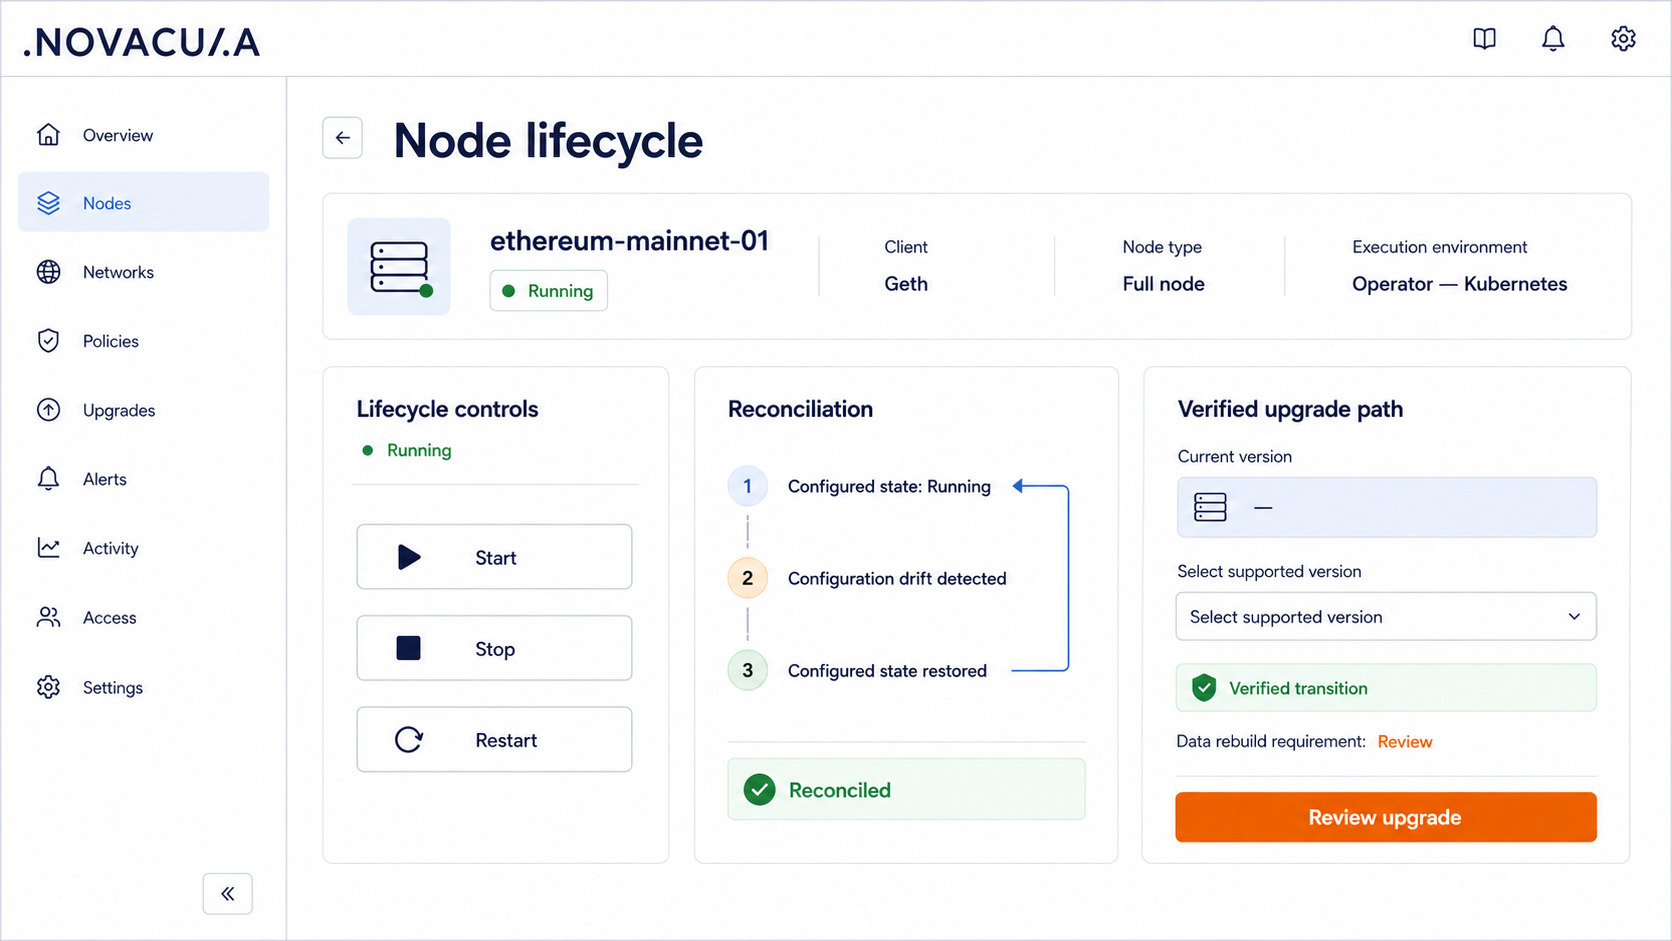This screenshot has width=1672, height=941.
Task: Click the Access users icon
Action: [x=48, y=617]
